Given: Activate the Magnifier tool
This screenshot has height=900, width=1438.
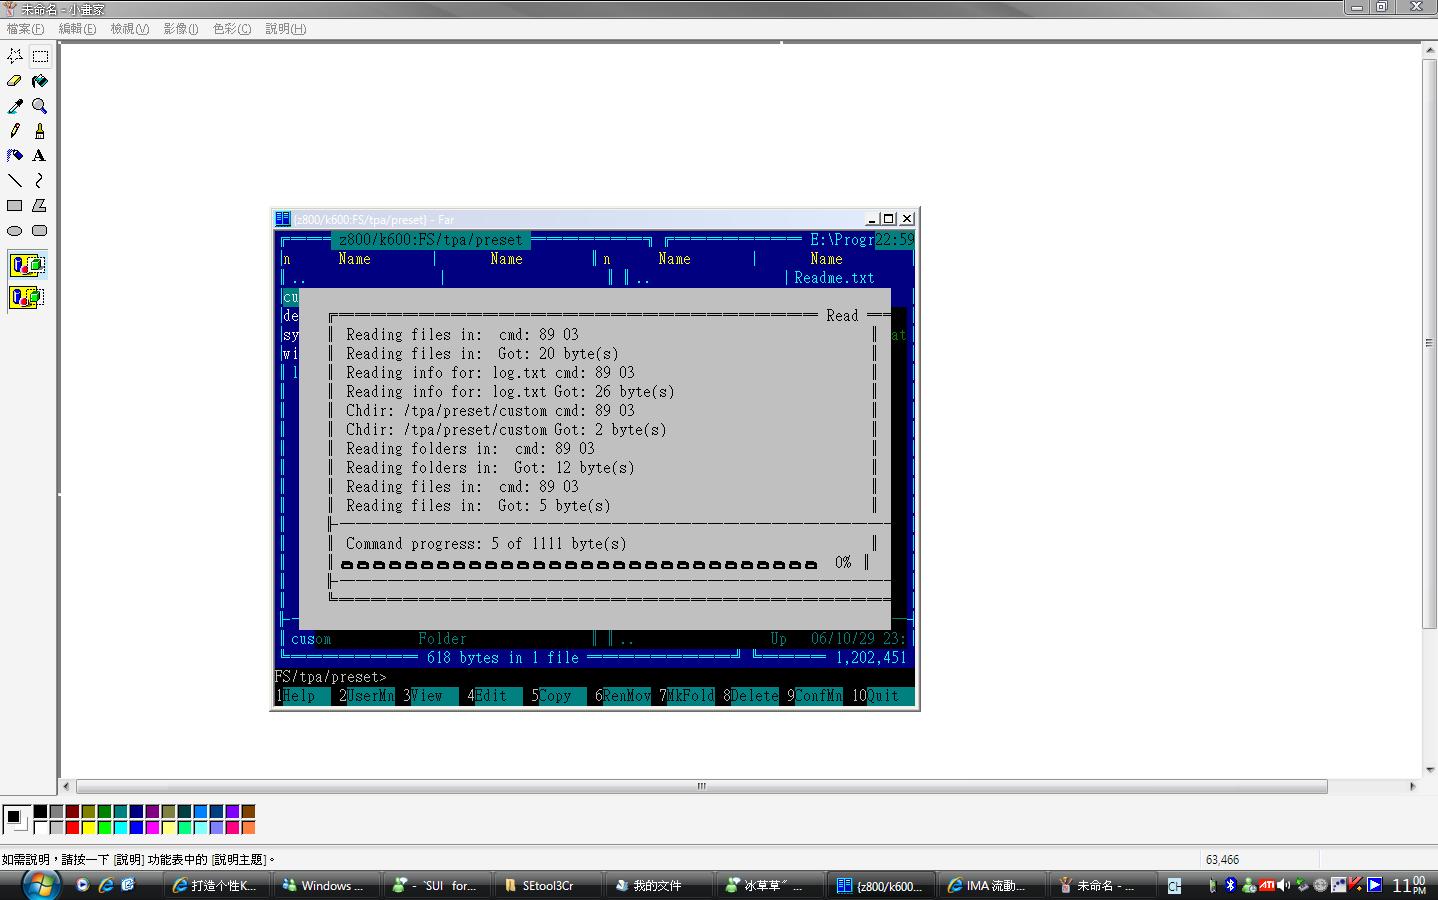Looking at the screenshot, I should (40, 106).
